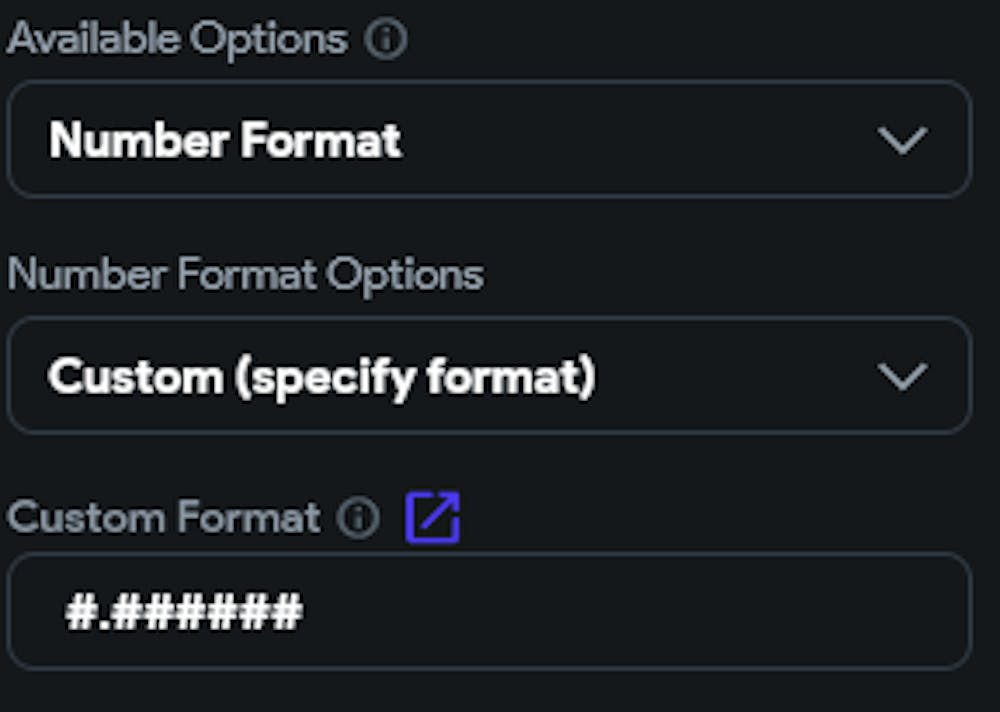Click the Number Format Options label
This screenshot has width=1000, height=712.
tap(245, 275)
